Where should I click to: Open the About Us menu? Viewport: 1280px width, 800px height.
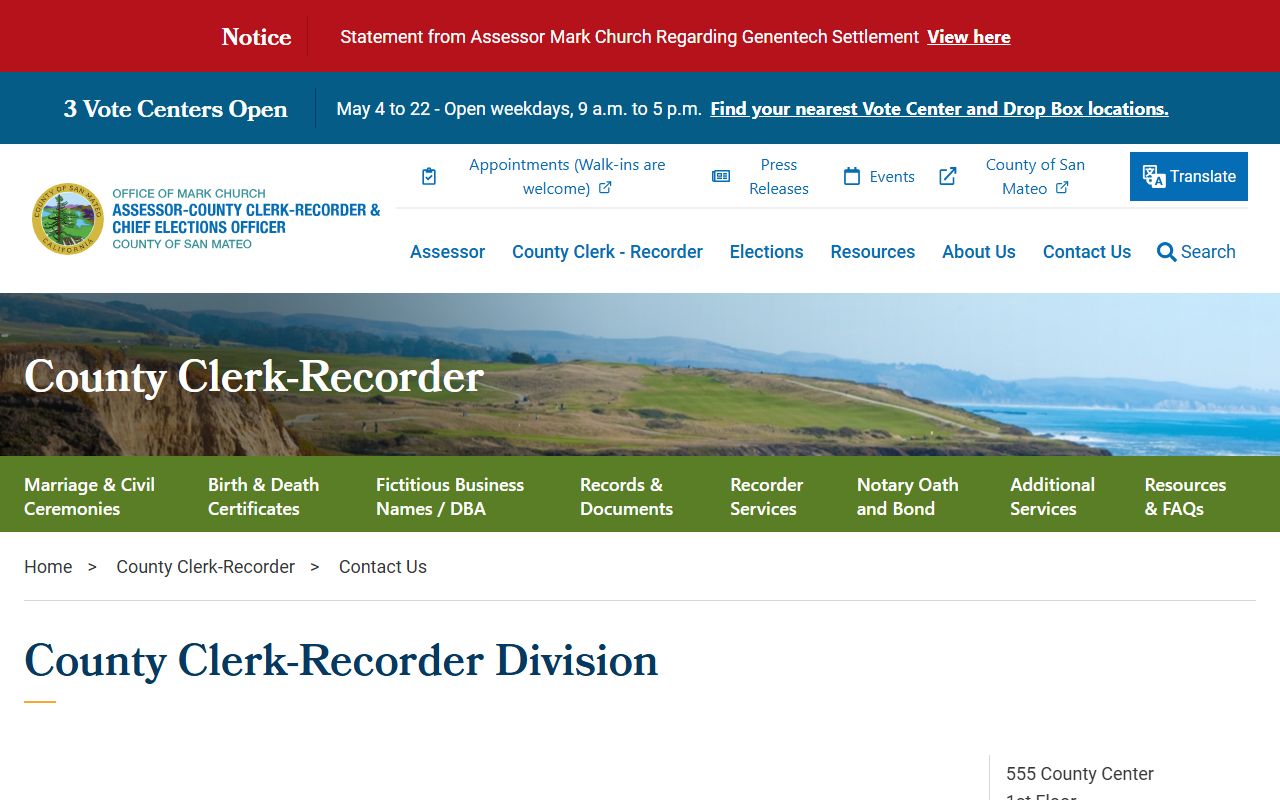tap(978, 252)
